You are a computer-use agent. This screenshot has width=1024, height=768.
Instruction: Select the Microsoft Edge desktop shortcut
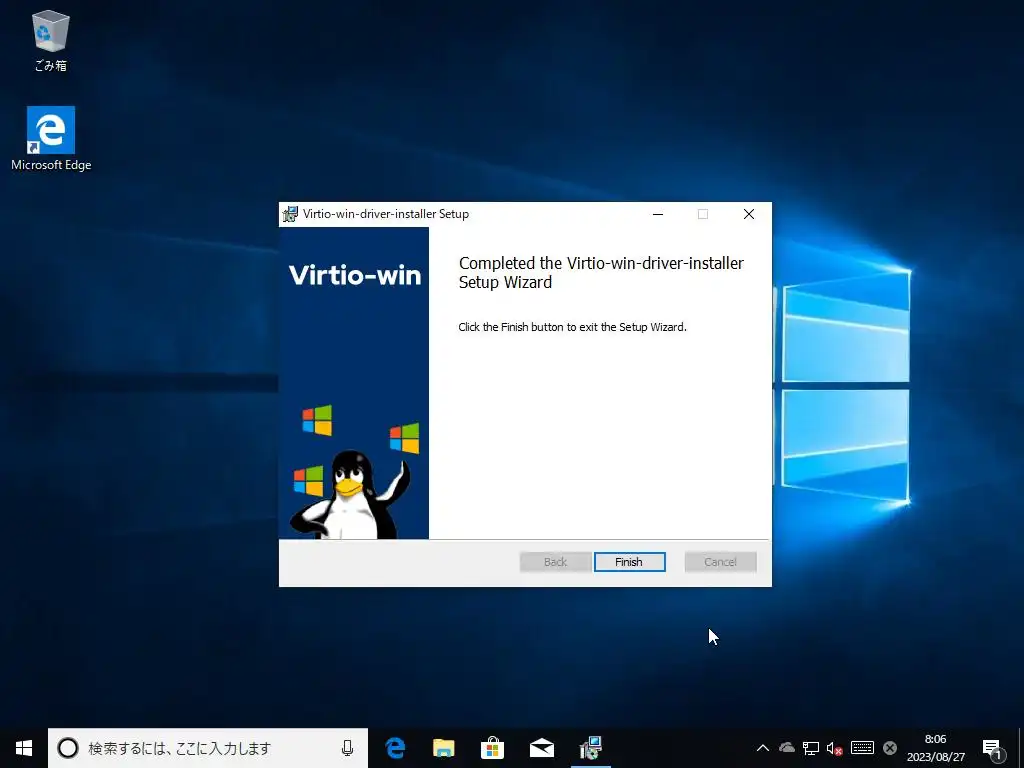click(51, 139)
